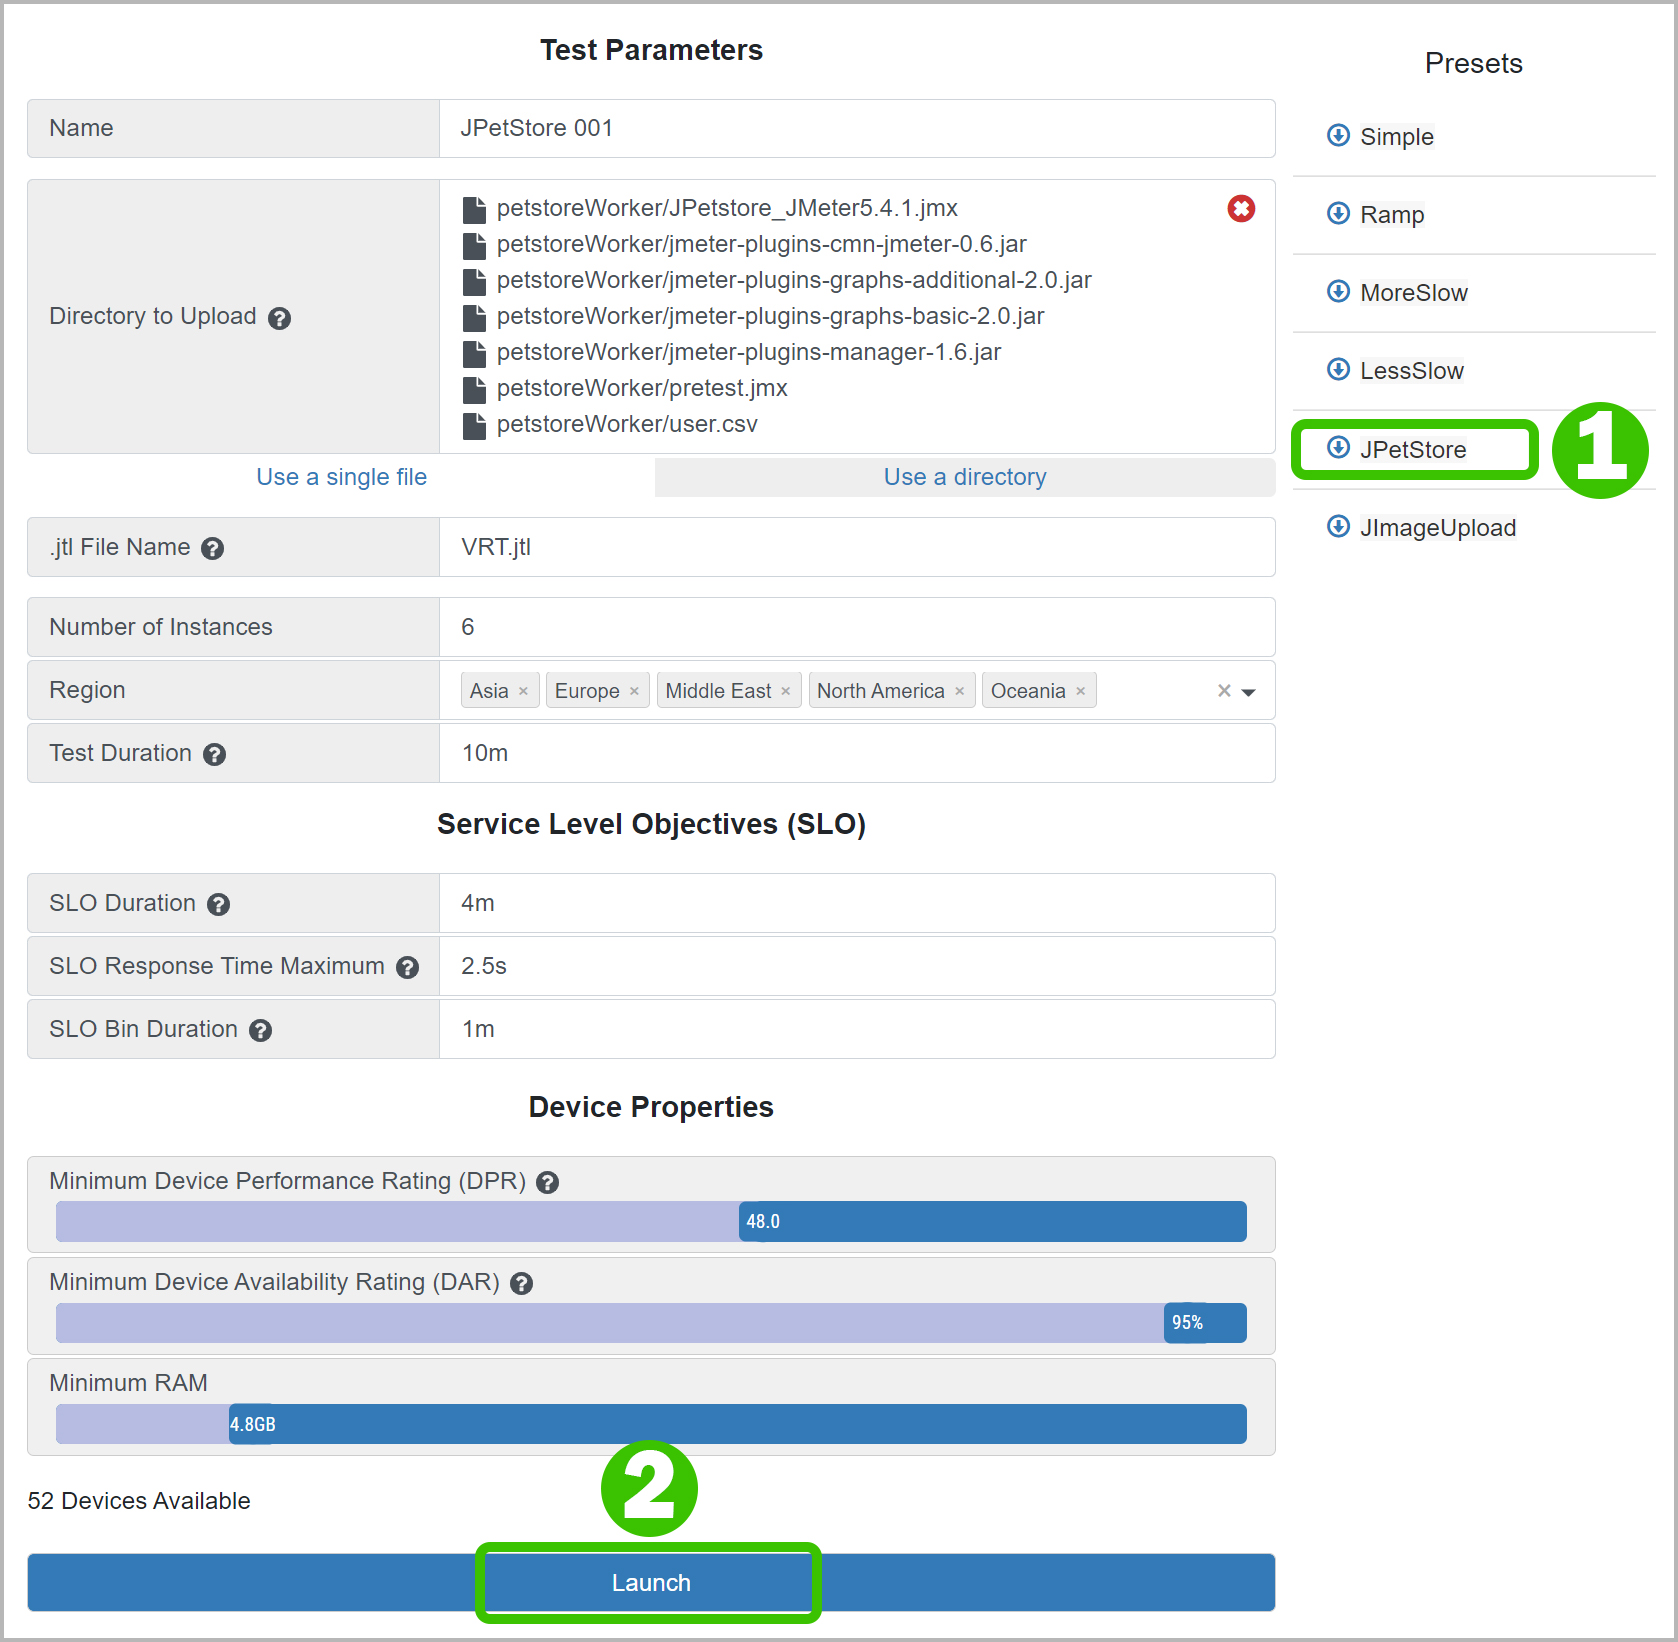The image size is (1678, 1642).
Task: Edit SLO Response Time Maximum field 2.5s
Action: (857, 966)
